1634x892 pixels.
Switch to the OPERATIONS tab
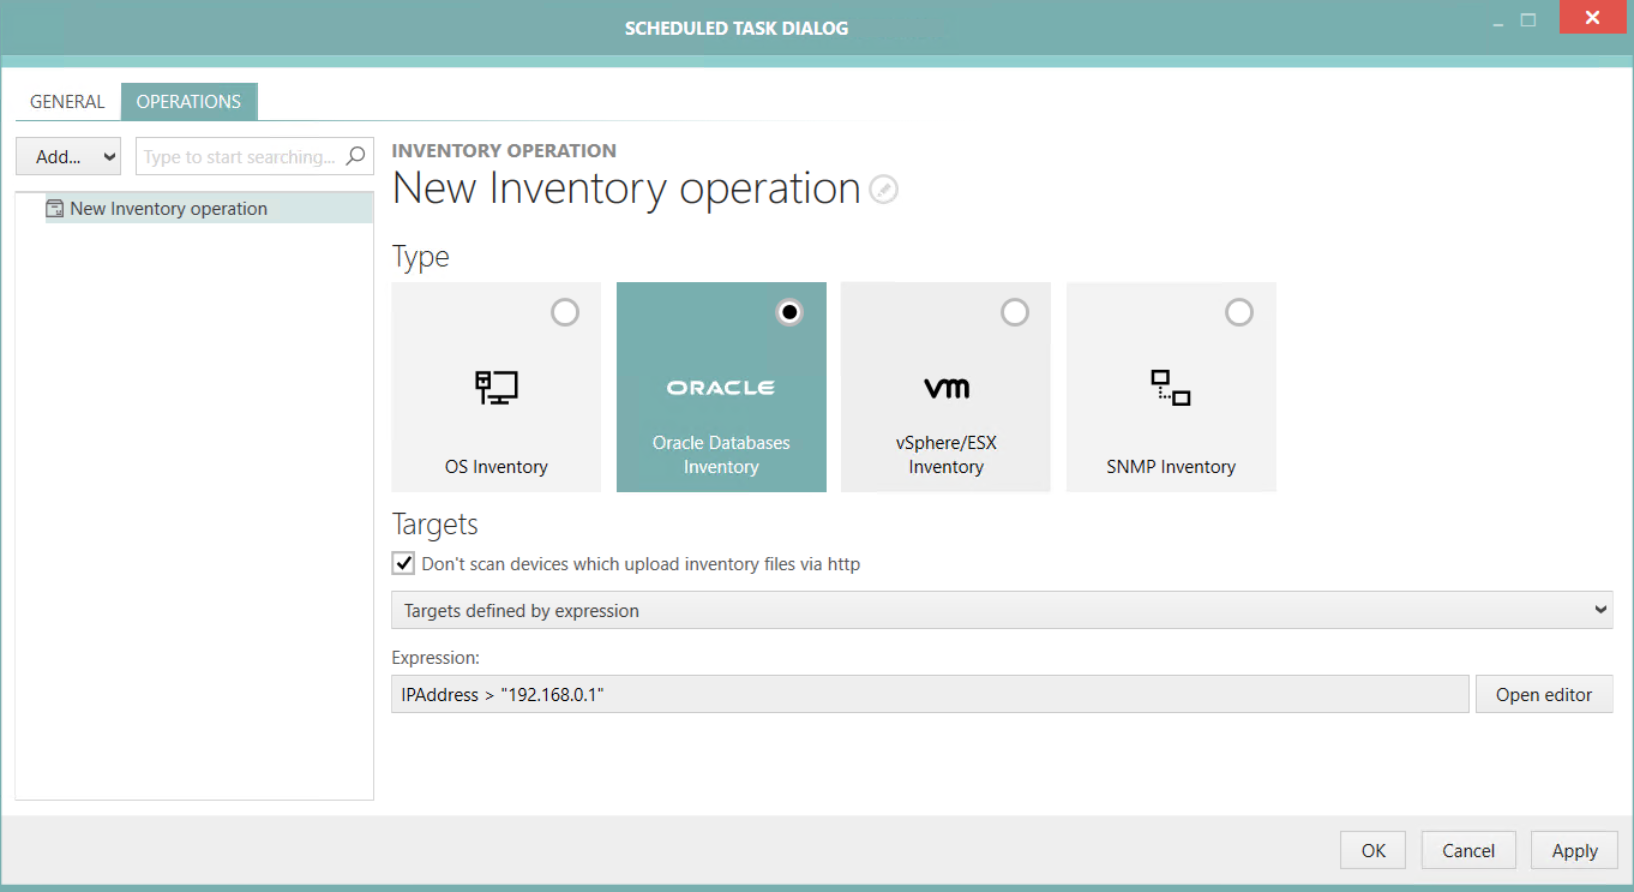tap(189, 102)
